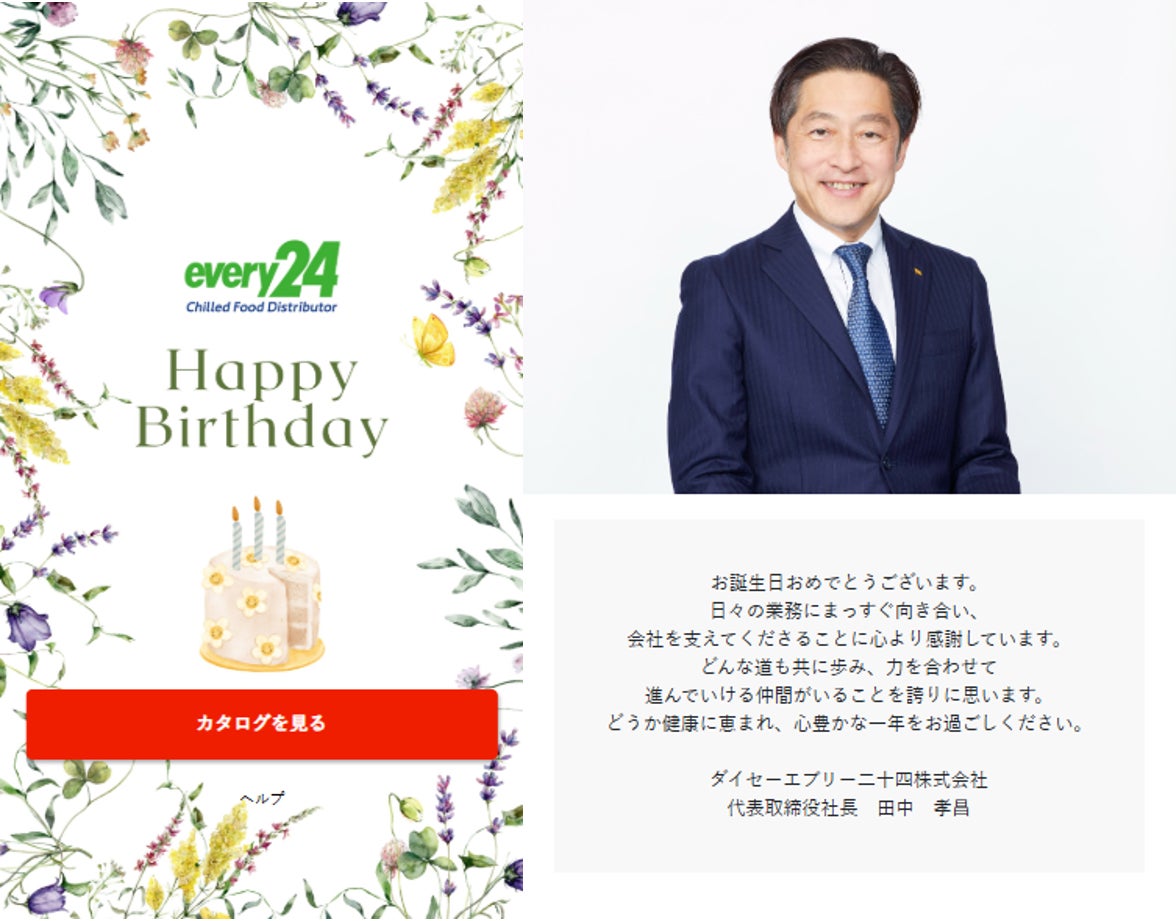
Task: Click the Happy heading word
Action: click(262, 373)
